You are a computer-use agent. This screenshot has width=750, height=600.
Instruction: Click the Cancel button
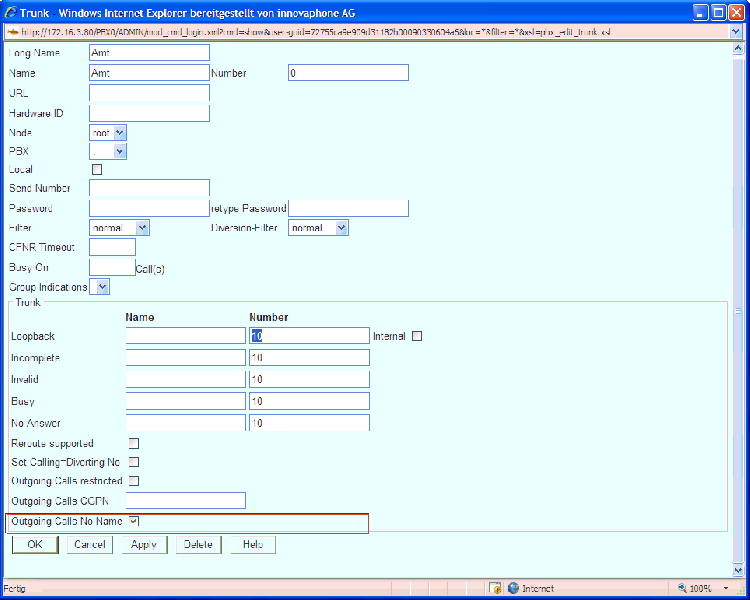point(90,544)
